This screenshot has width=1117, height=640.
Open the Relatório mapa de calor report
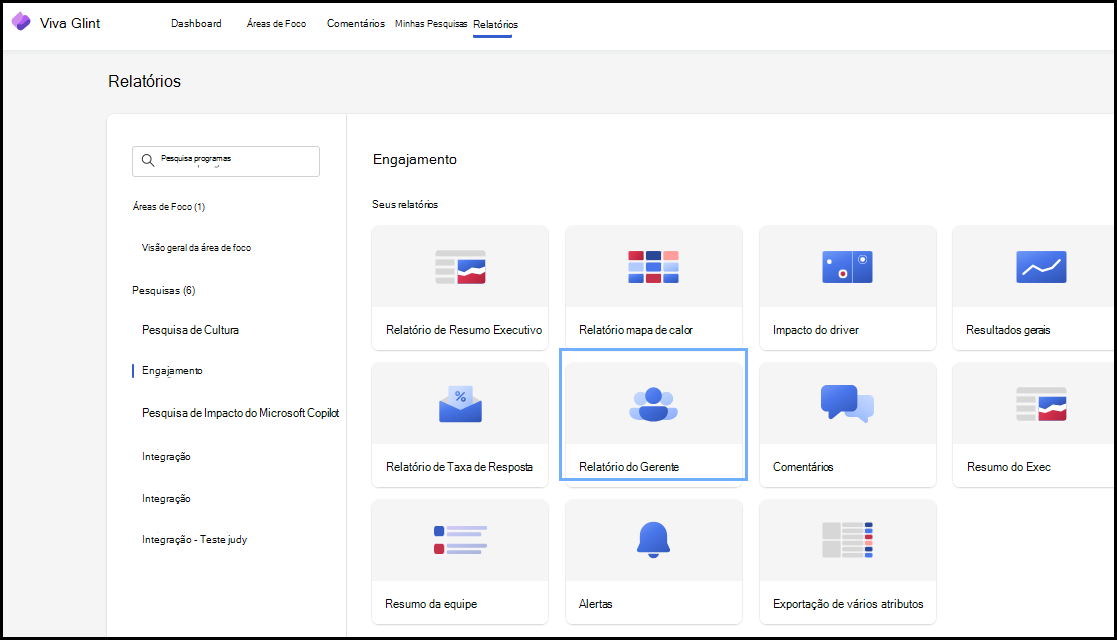(653, 288)
